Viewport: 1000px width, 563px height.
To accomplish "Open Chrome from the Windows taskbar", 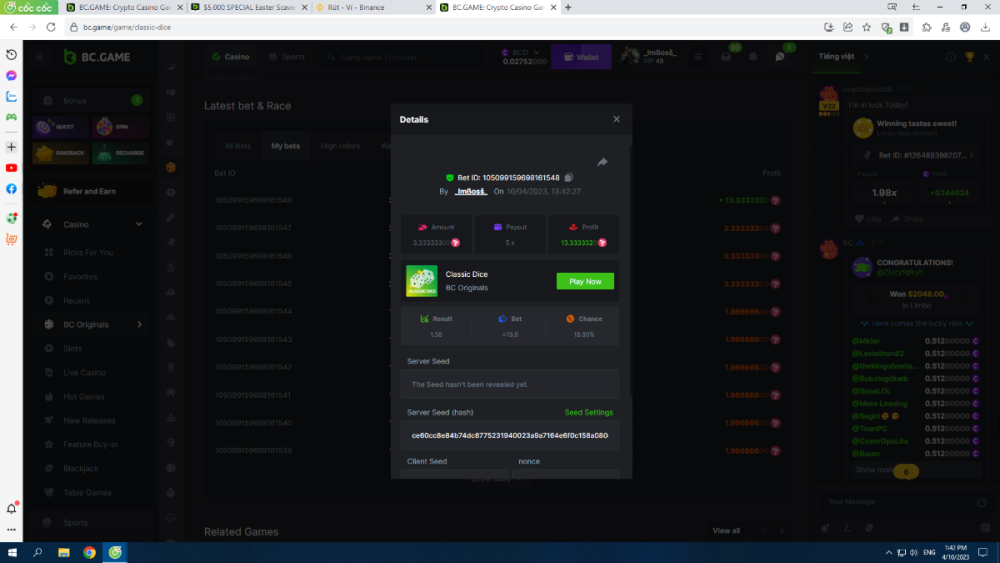I will (89, 552).
